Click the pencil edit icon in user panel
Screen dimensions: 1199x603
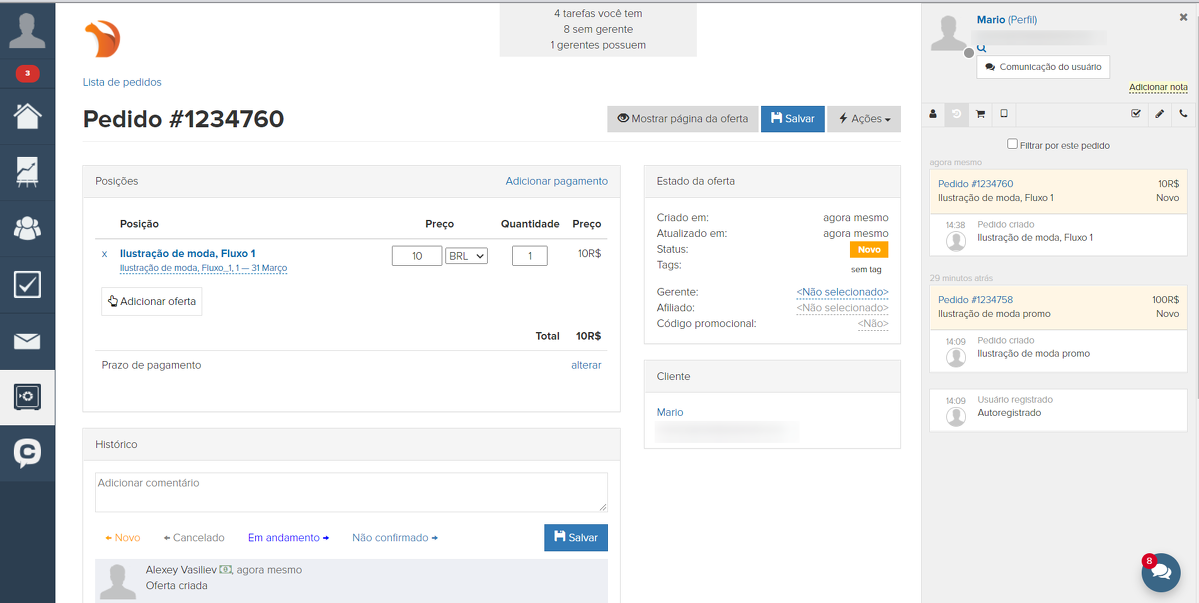[1159, 114]
